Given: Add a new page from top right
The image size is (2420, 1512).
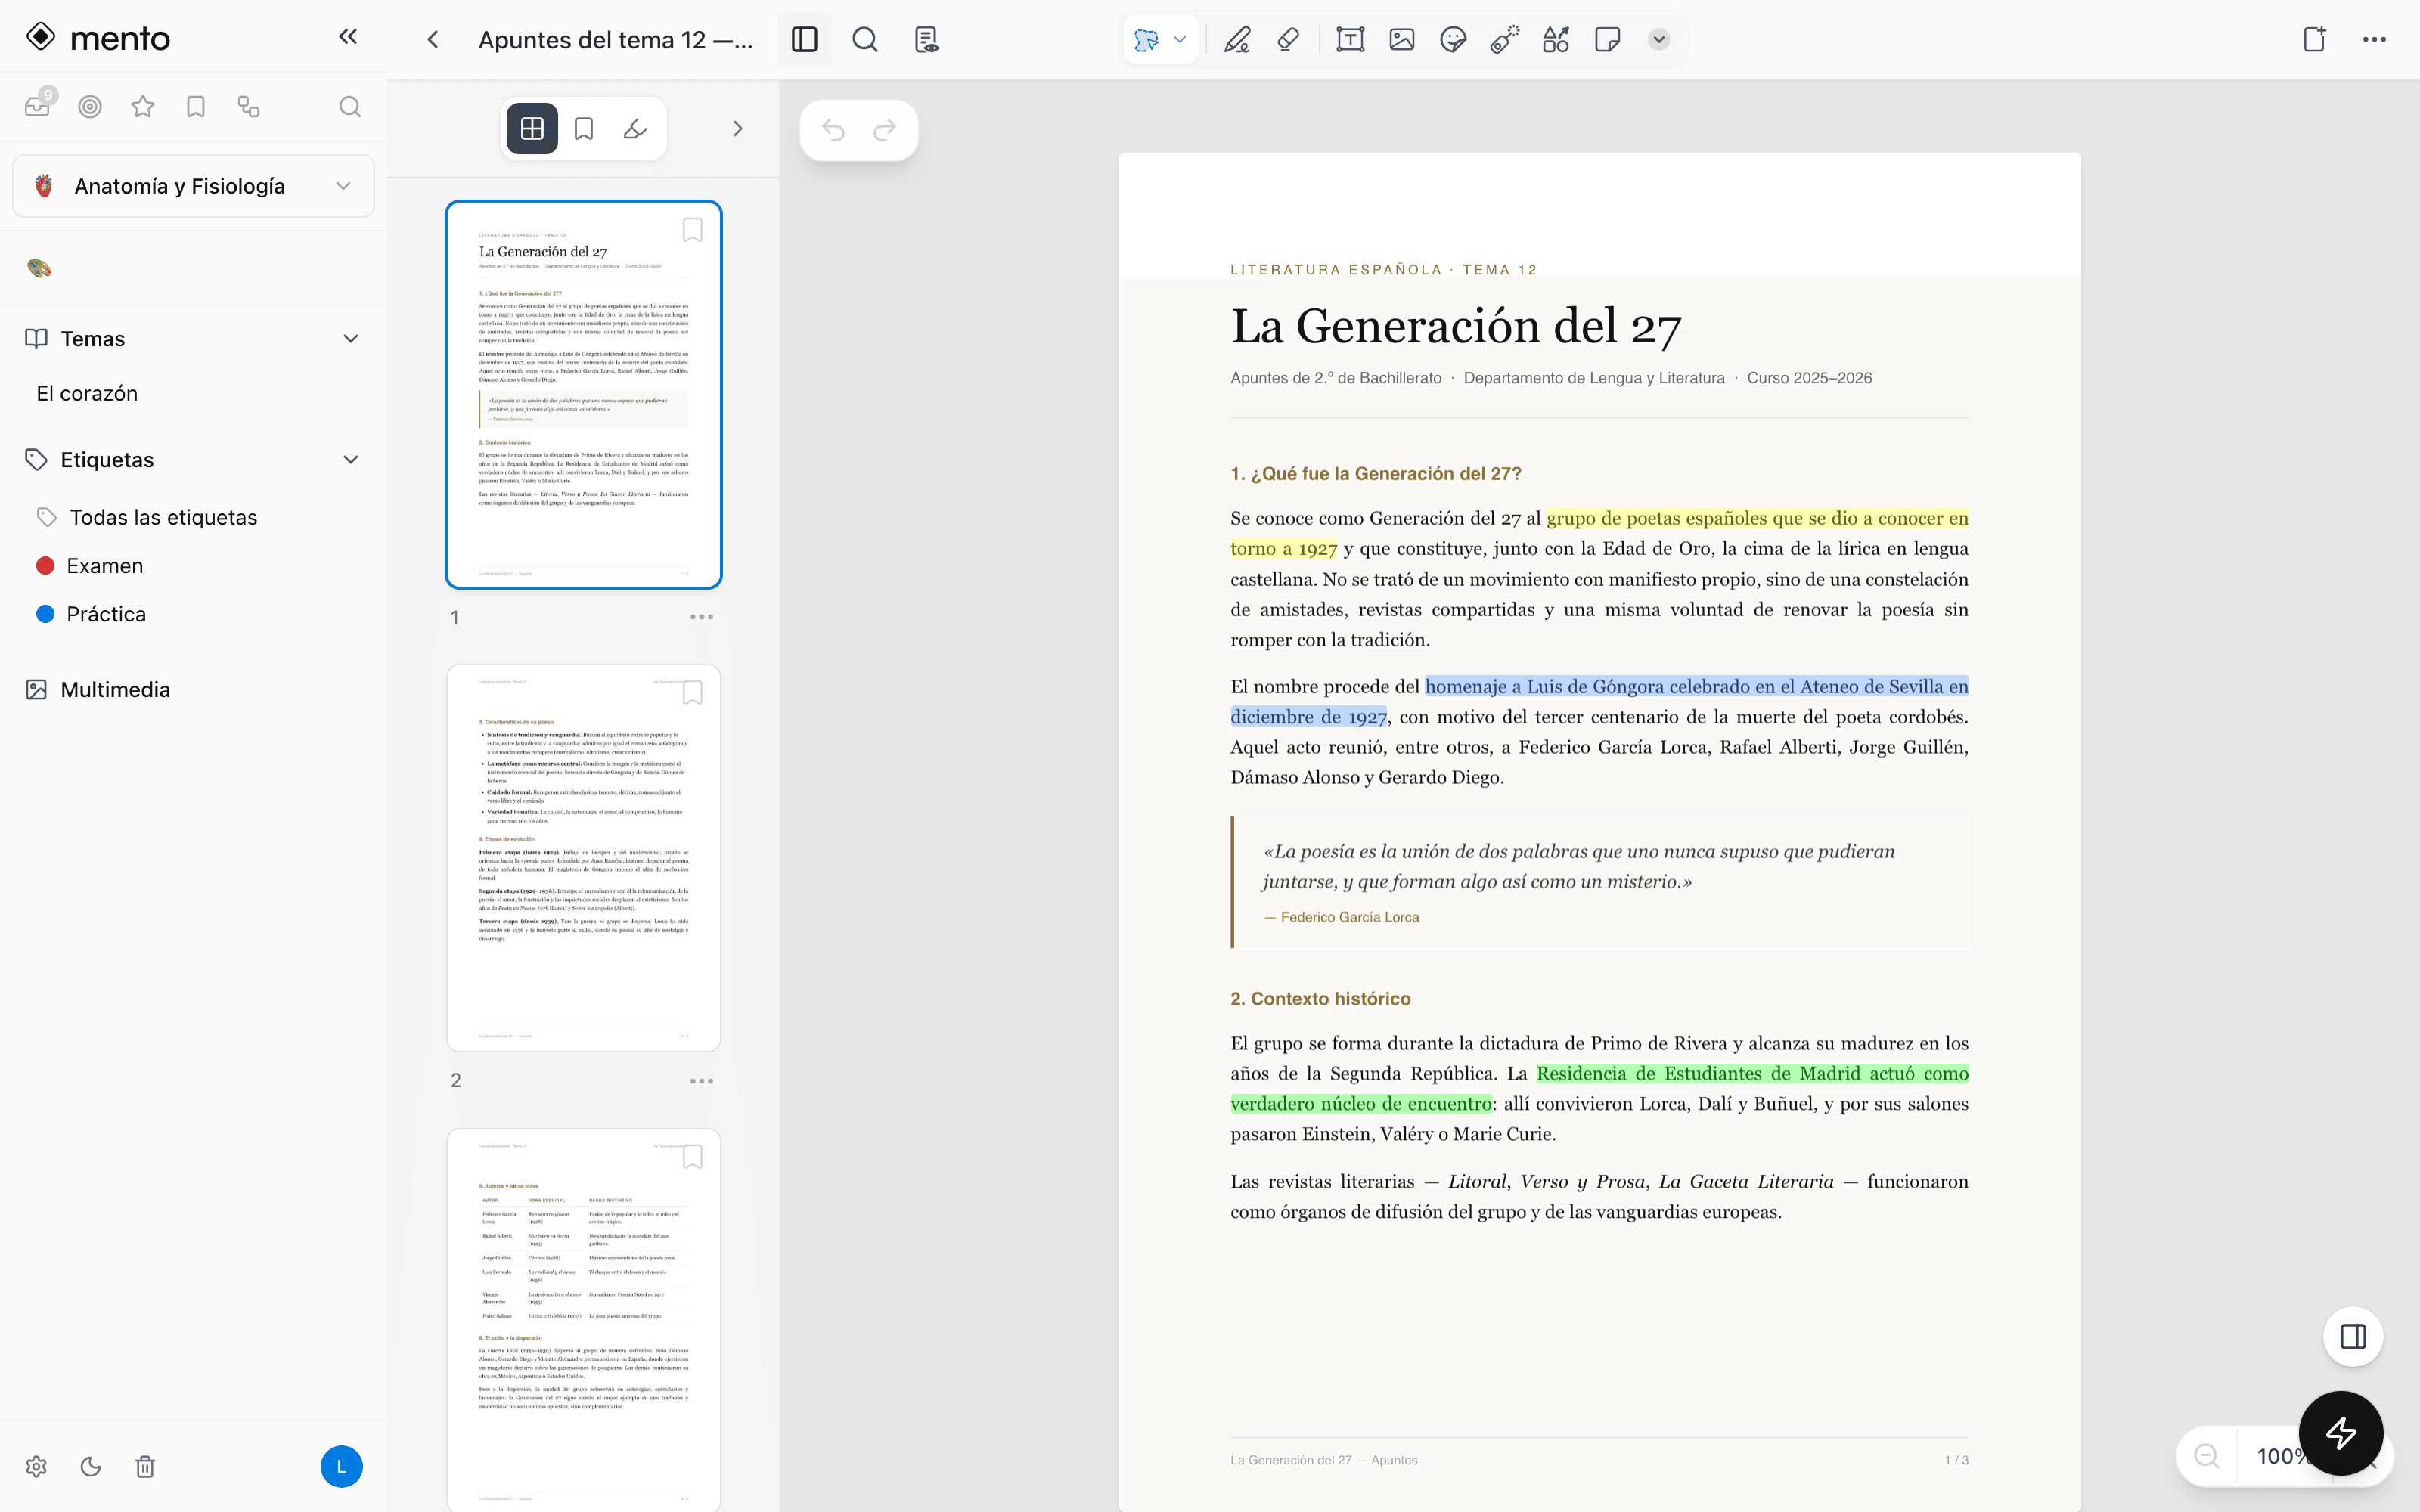Looking at the screenshot, I should [x=2314, y=40].
